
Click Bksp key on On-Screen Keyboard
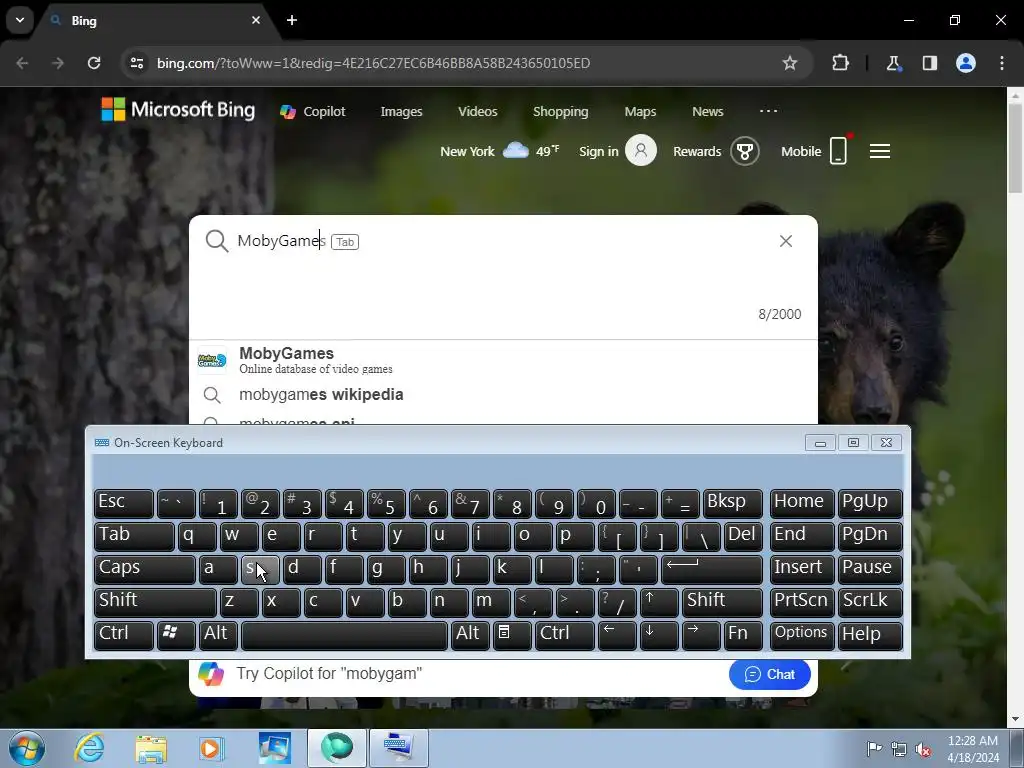(x=733, y=503)
